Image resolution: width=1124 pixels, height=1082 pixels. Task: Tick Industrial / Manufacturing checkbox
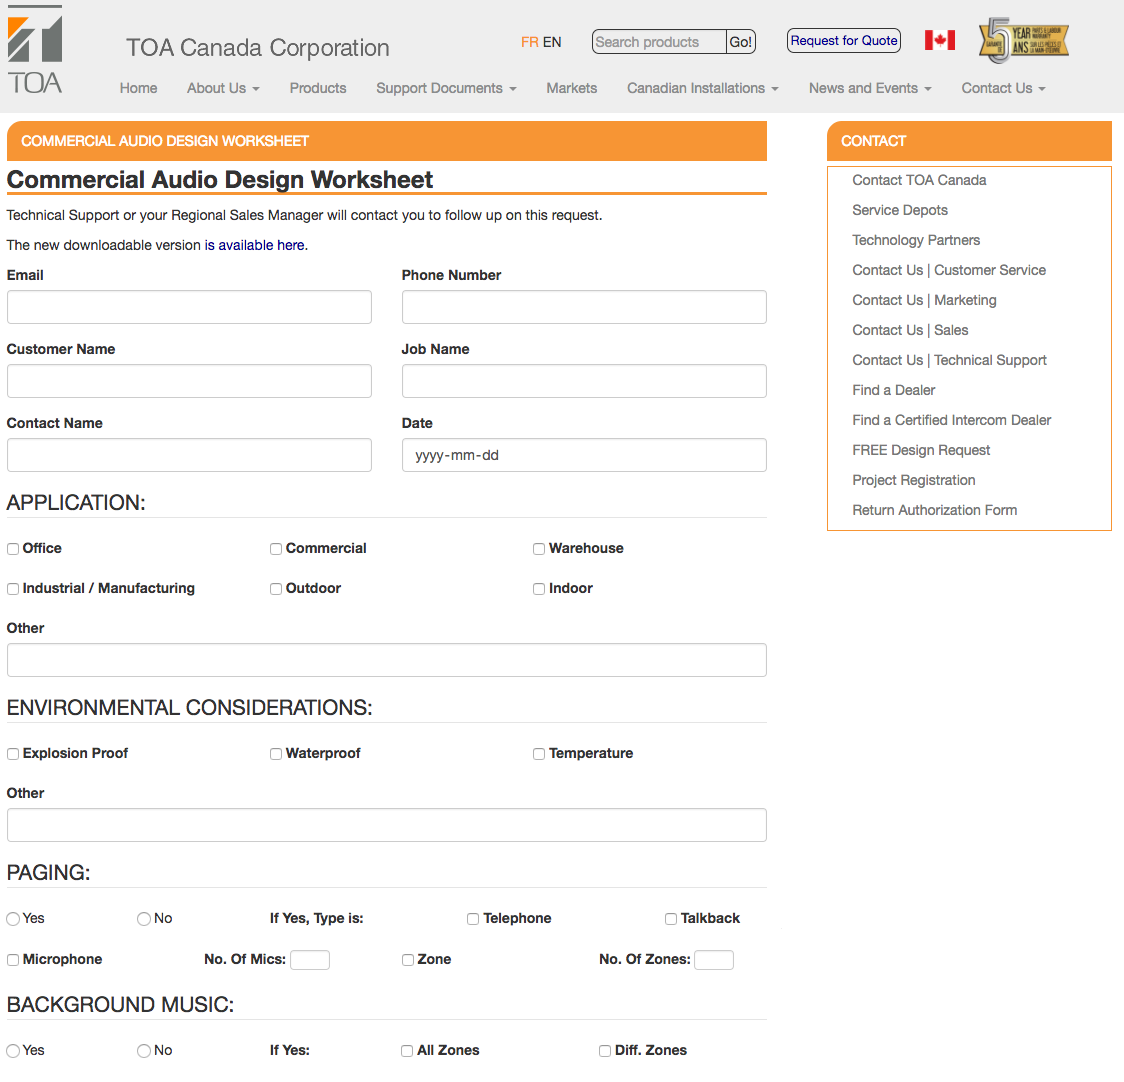point(13,589)
